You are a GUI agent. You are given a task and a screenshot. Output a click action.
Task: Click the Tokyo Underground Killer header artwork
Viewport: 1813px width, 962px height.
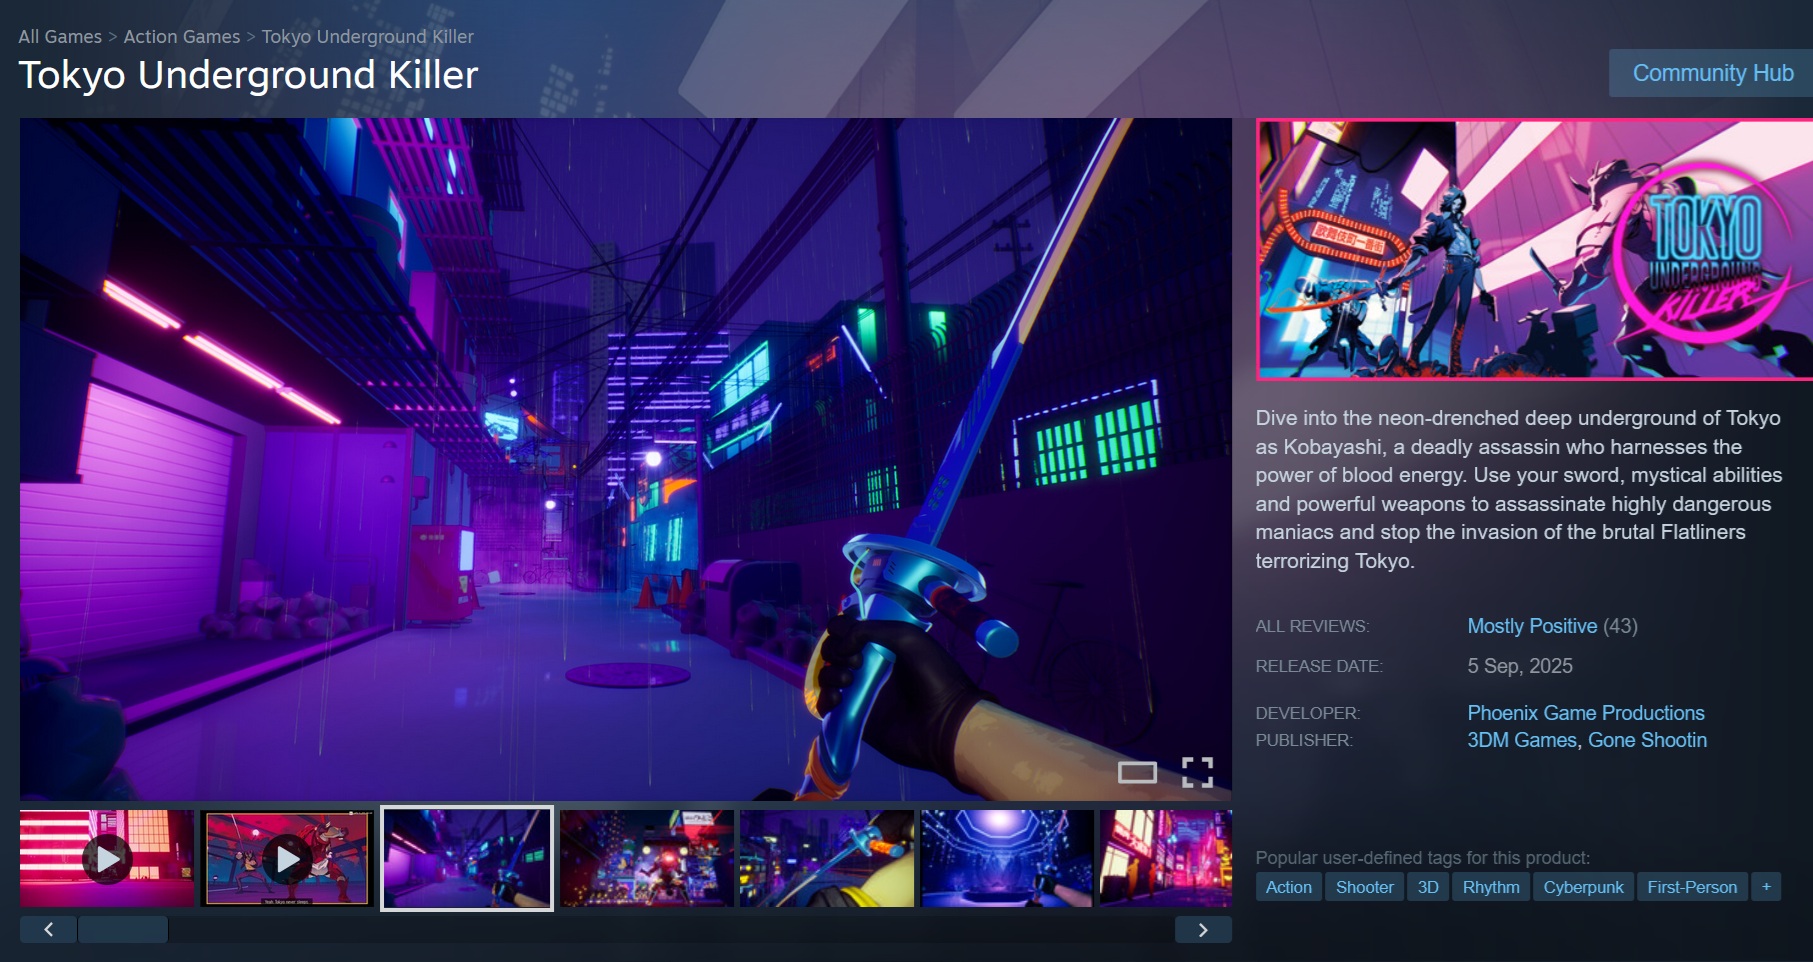pos(1534,250)
